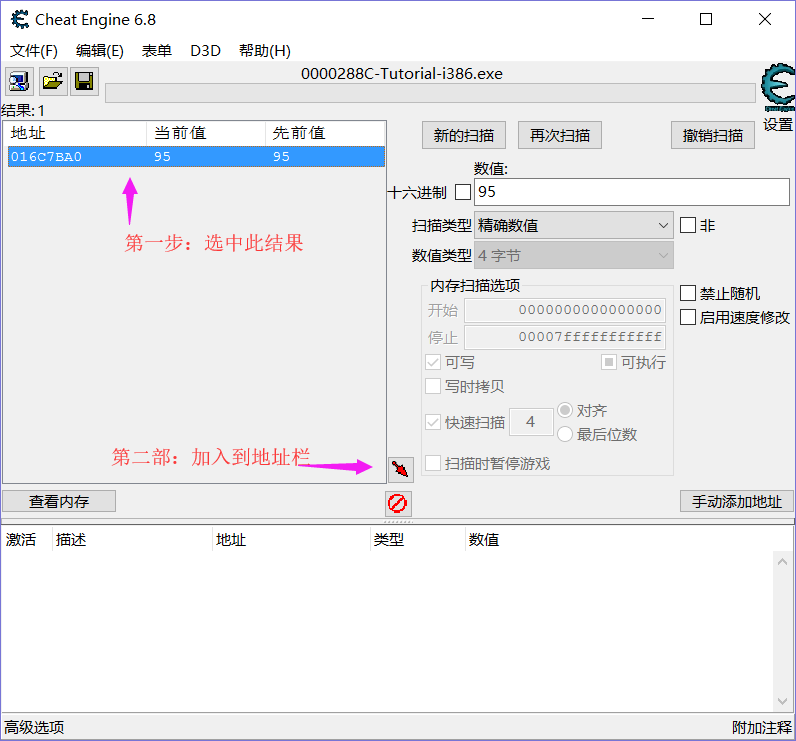The width and height of the screenshot is (796, 741).
Task: Click the 停止 address input field
Action: point(565,337)
